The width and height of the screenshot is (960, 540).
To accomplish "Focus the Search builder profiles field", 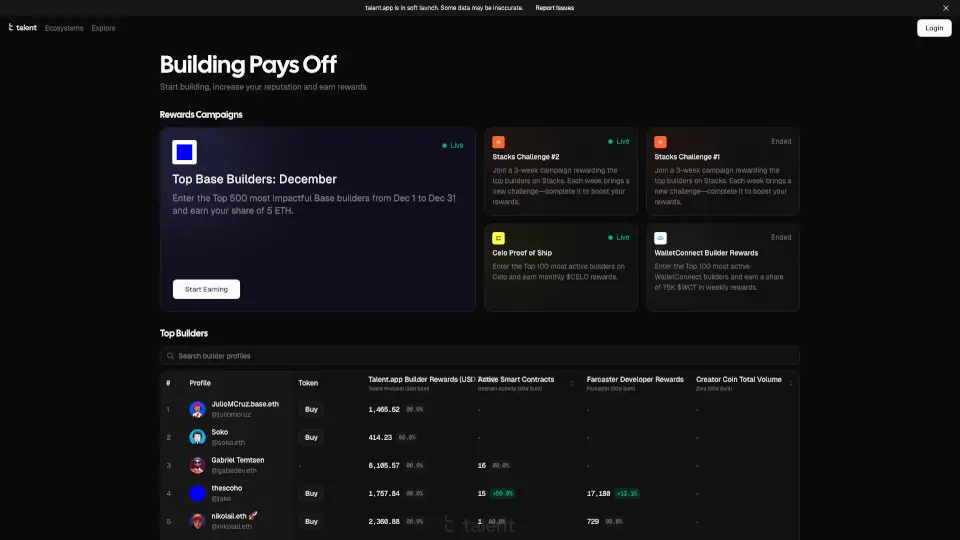I will [480, 356].
